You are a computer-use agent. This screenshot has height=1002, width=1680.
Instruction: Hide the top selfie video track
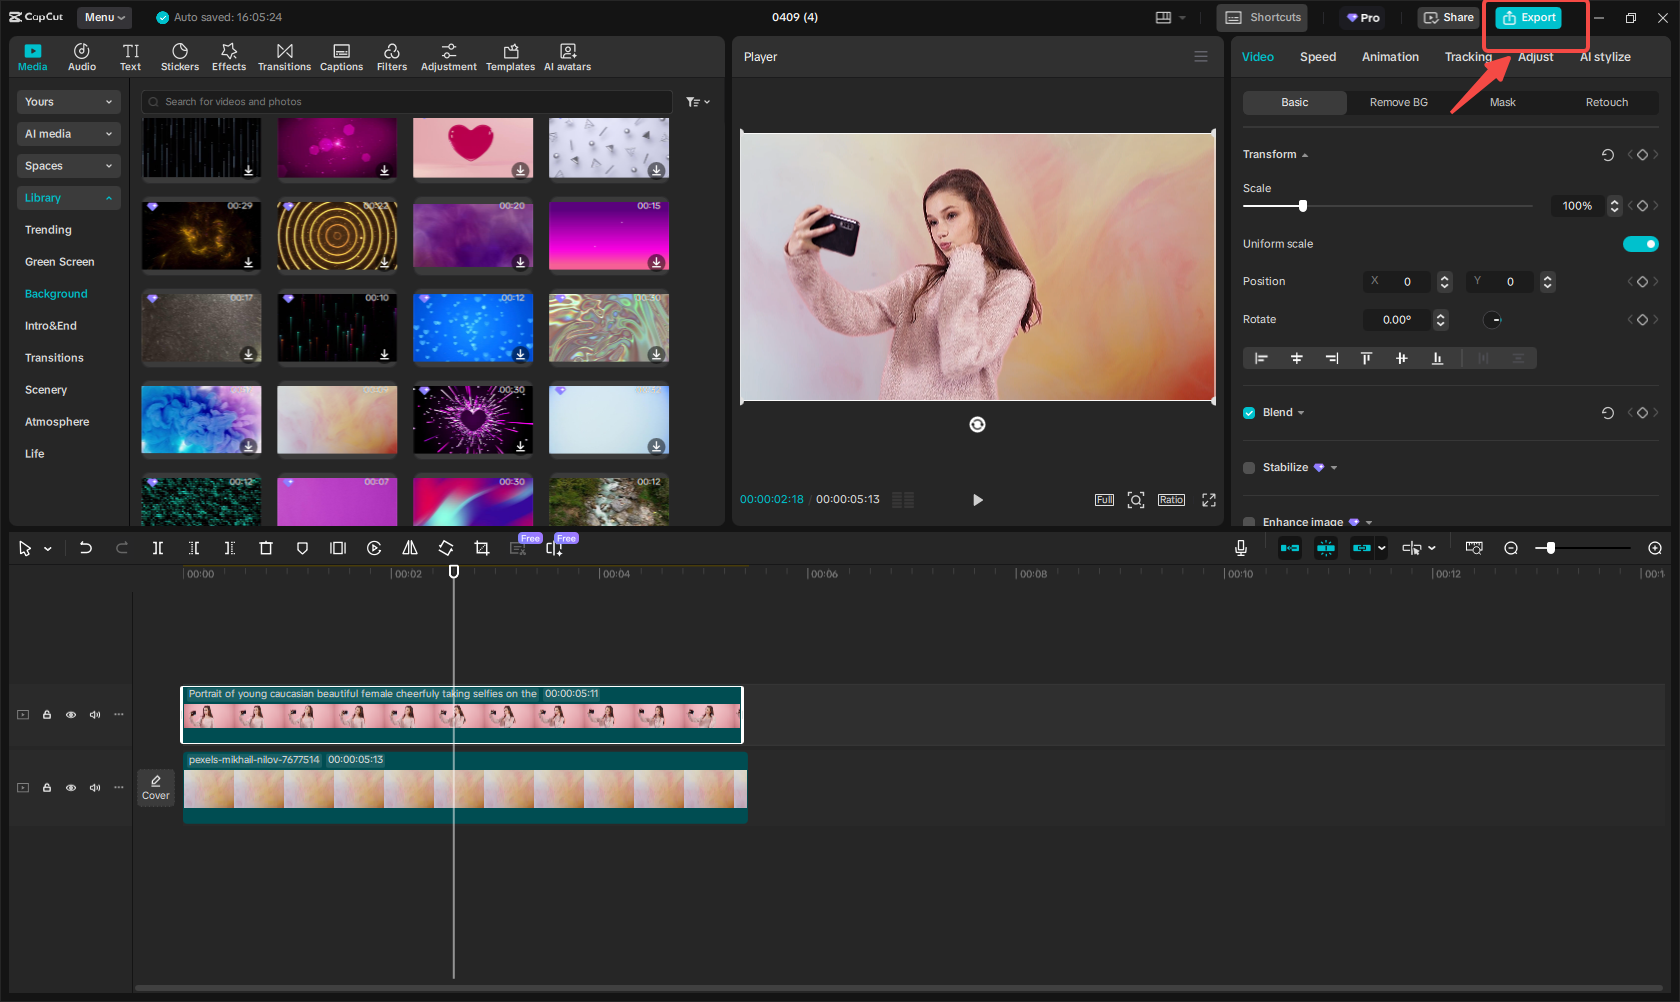pyautogui.click(x=70, y=715)
